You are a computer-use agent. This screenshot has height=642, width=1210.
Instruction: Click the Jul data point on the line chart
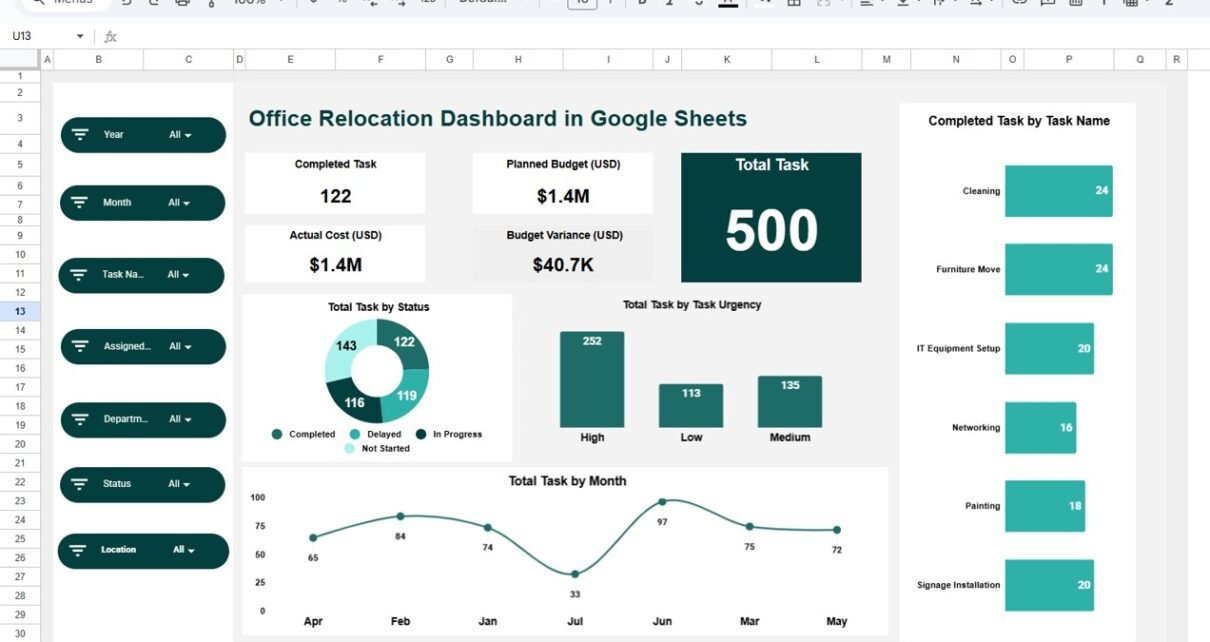(x=575, y=574)
